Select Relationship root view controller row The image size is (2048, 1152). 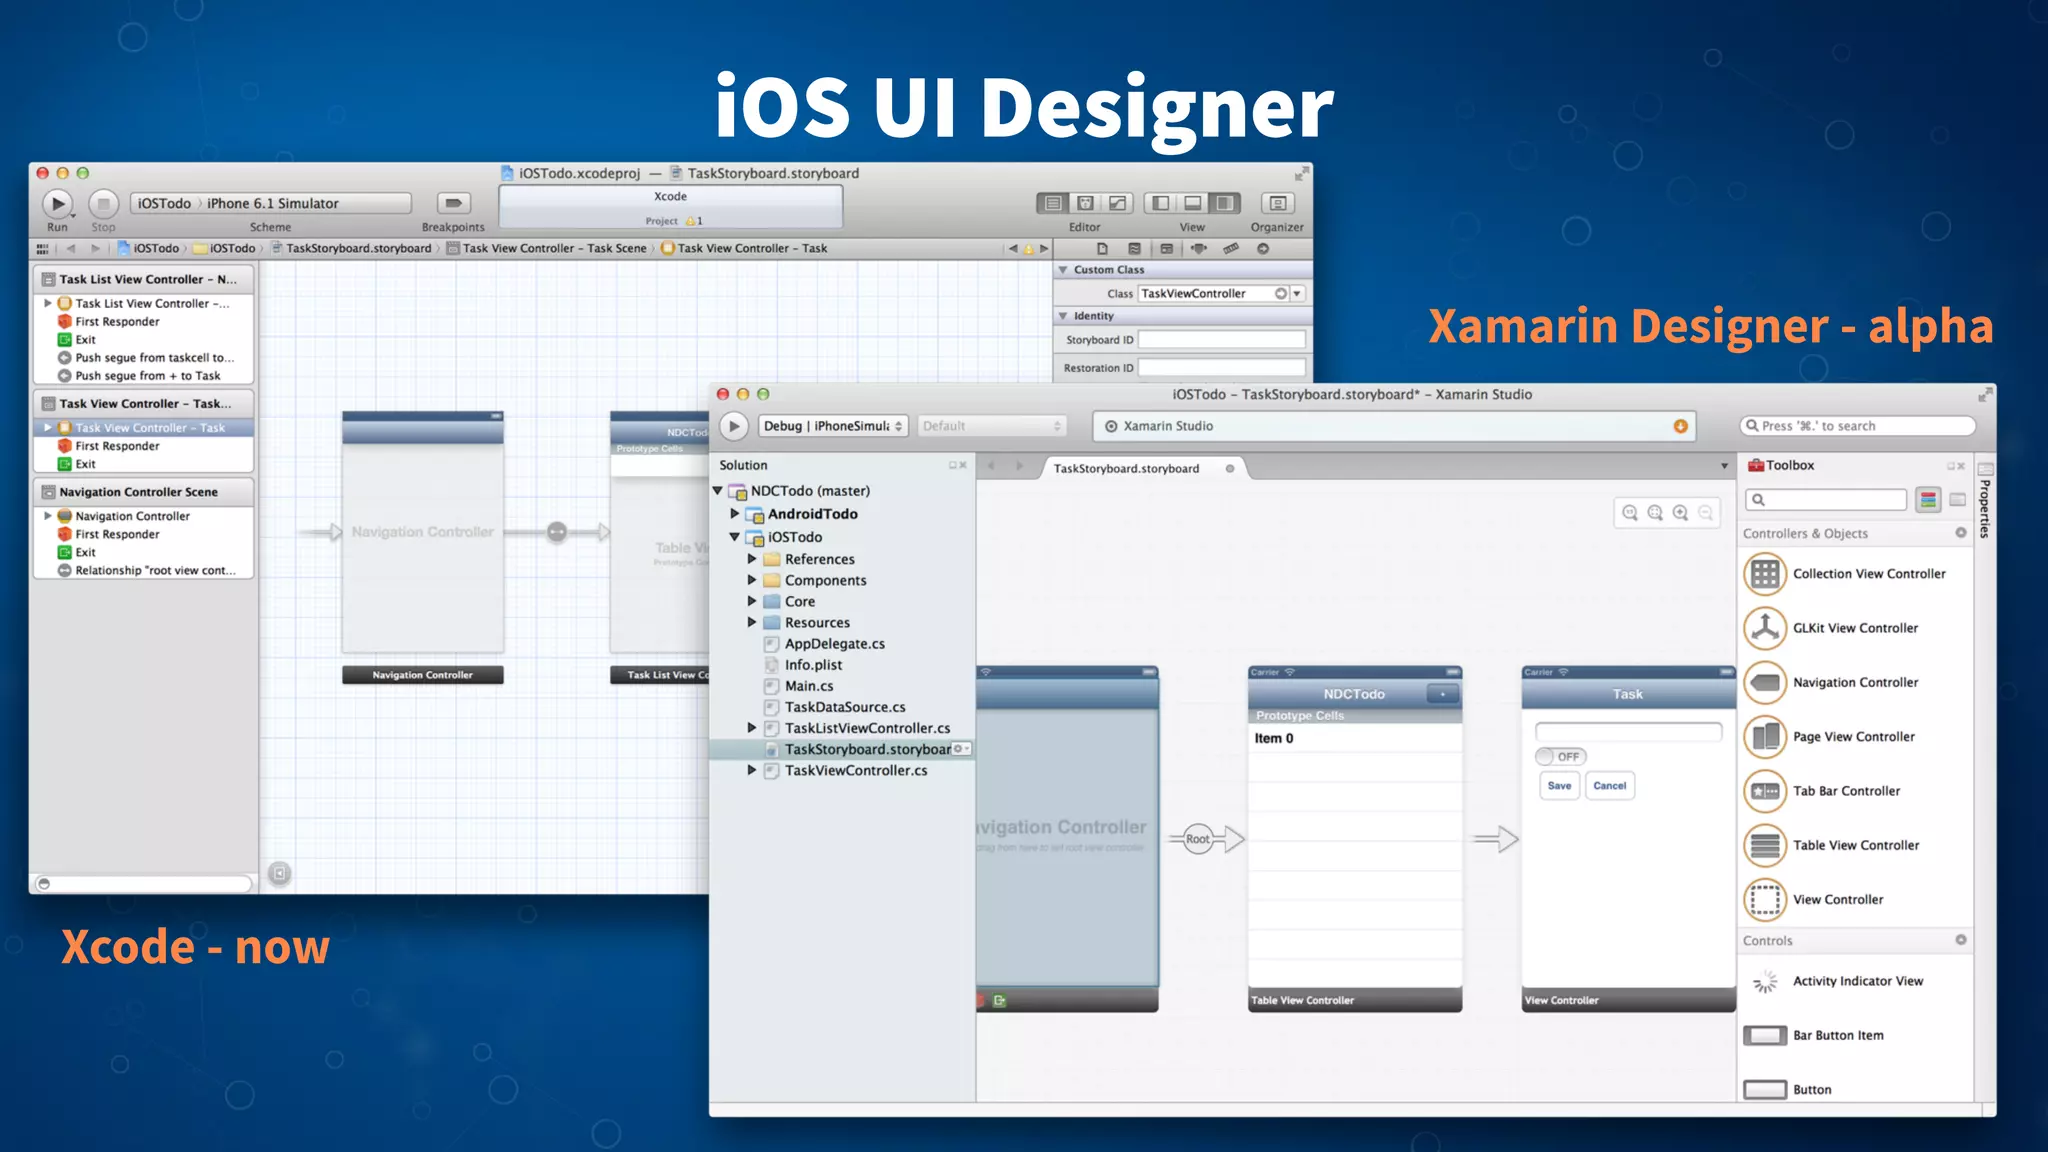pos(146,571)
